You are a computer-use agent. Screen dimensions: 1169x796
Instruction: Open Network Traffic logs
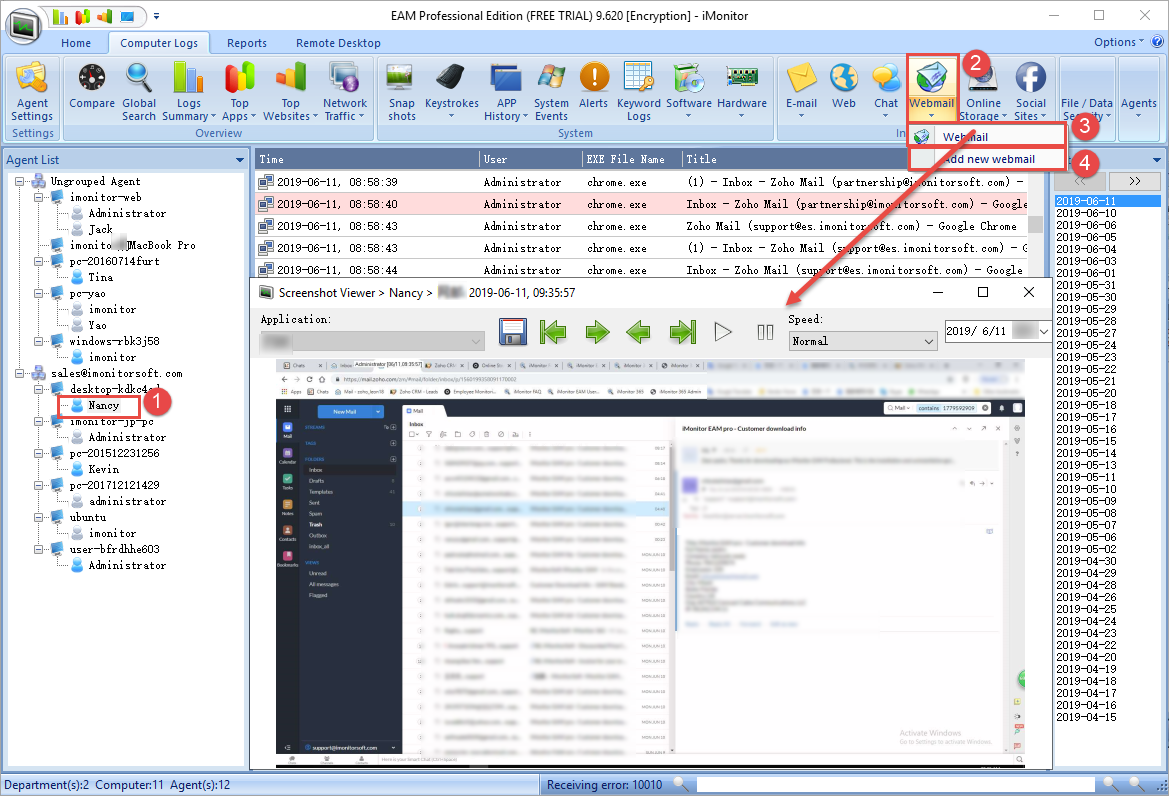click(x=344, y=92)
